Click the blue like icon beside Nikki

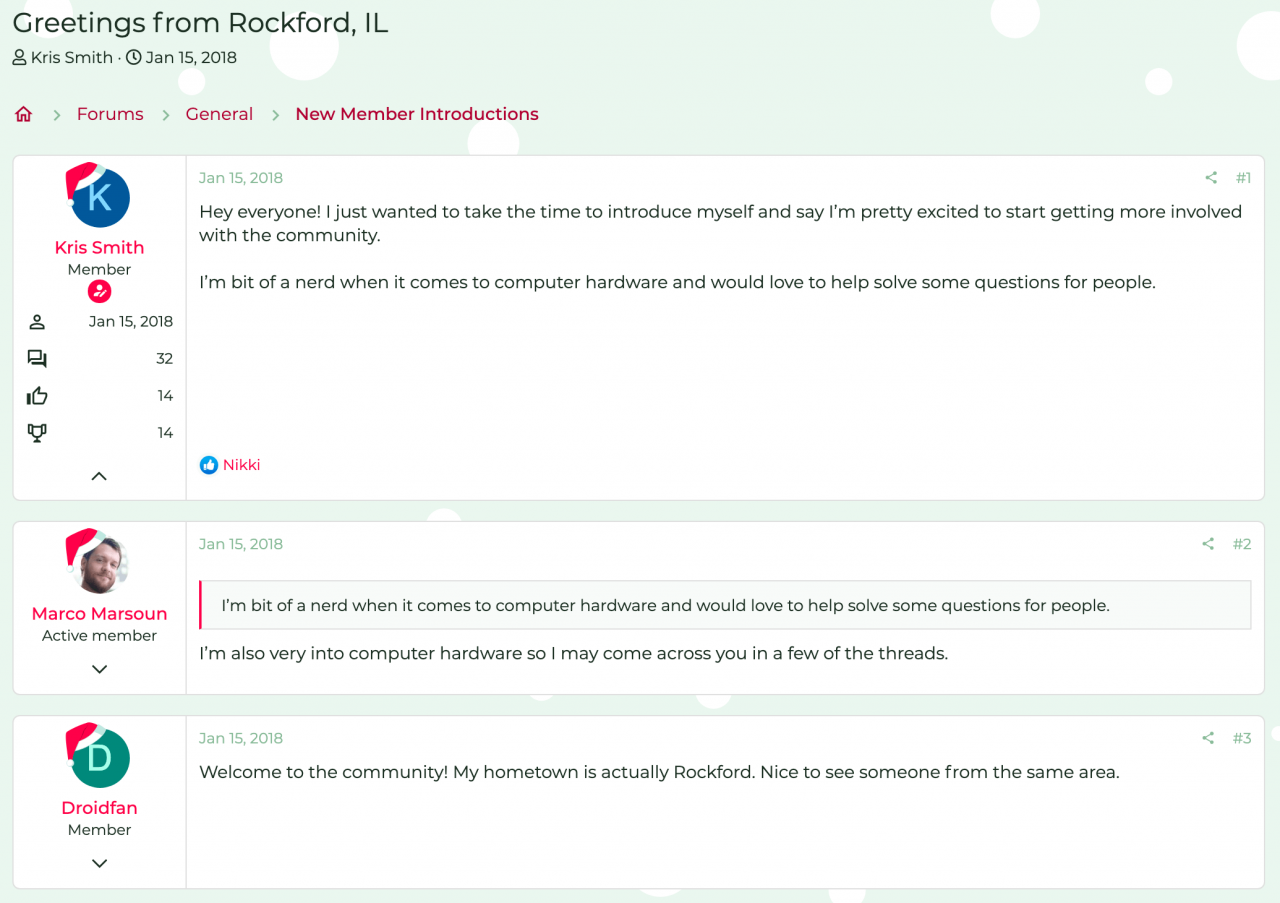pos(208,465)
